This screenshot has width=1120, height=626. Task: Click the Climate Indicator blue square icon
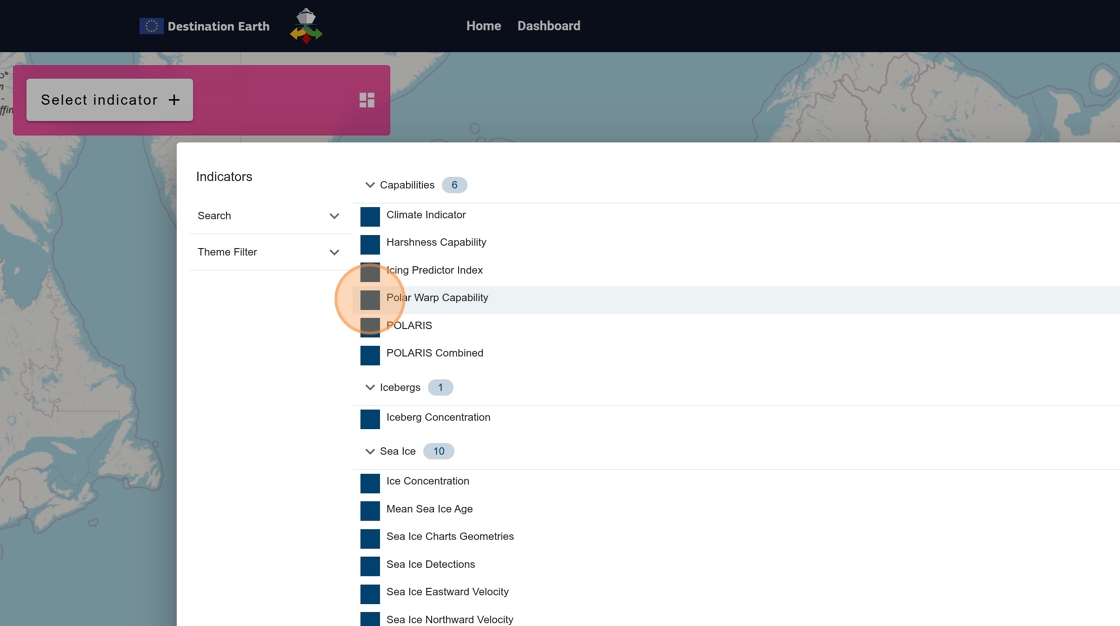tap(370, 217)
